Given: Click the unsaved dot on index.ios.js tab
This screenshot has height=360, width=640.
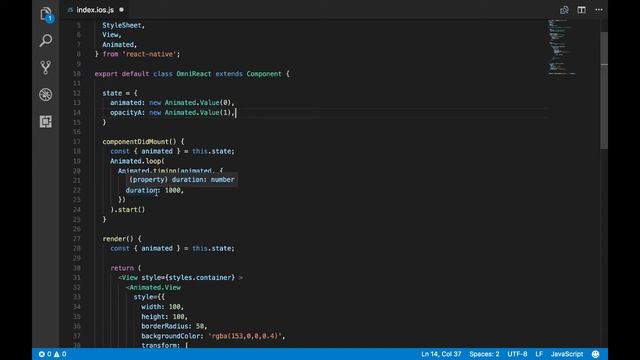Looking at the screenshot, I should (121, 9).
